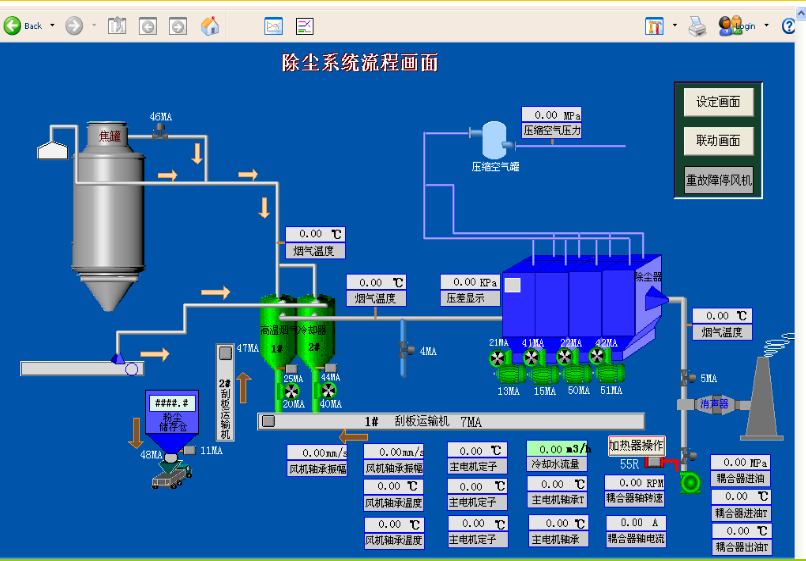Click the printer icon
The width and height of the screenshot is (806, 561).
[x=697, y=26]
